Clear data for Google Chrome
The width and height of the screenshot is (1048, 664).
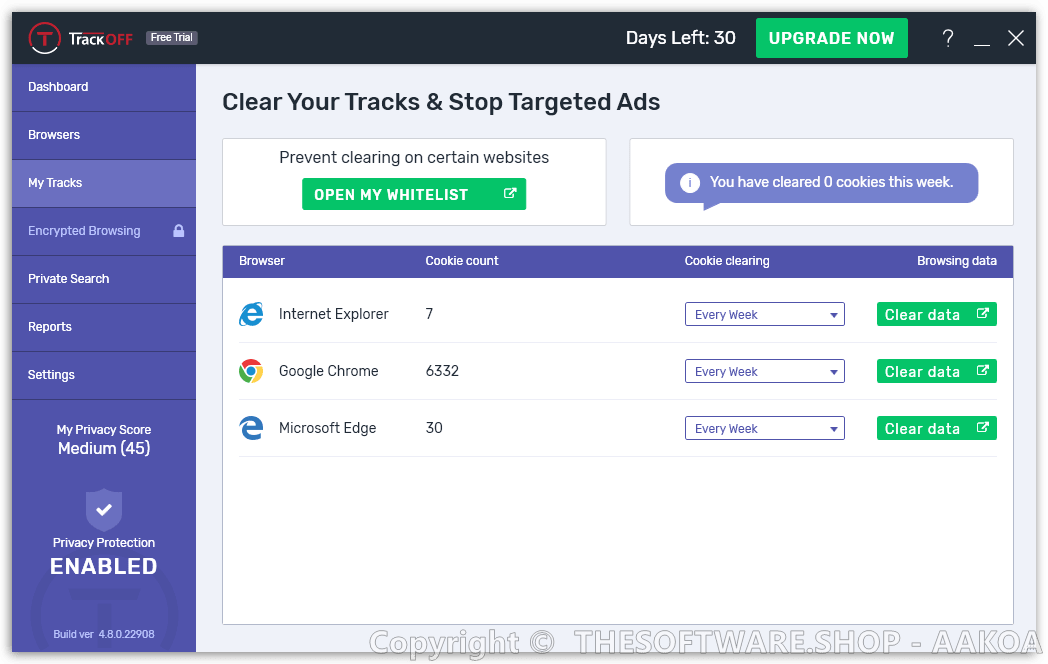tap(936, 371)
